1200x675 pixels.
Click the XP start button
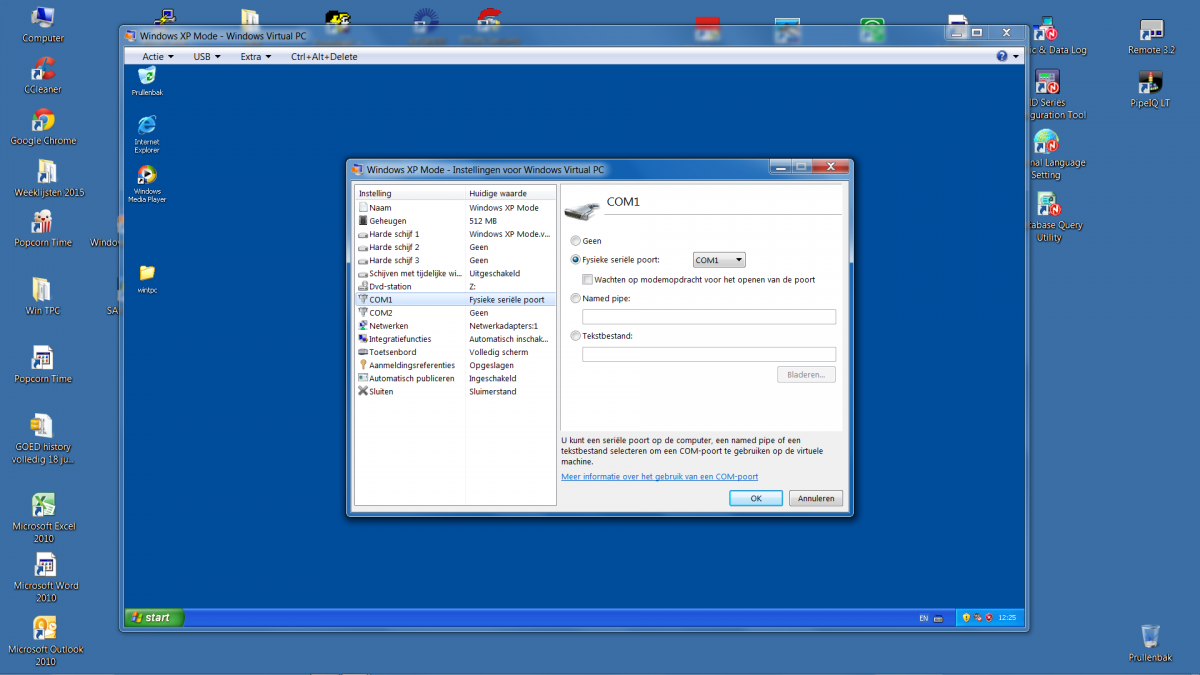click(154, 618)
